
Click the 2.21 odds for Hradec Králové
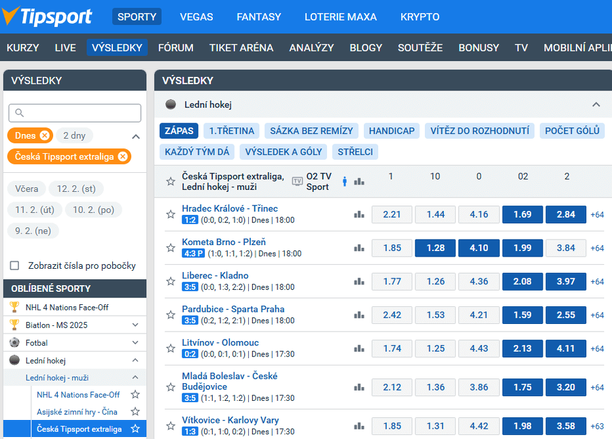[391, 214]
